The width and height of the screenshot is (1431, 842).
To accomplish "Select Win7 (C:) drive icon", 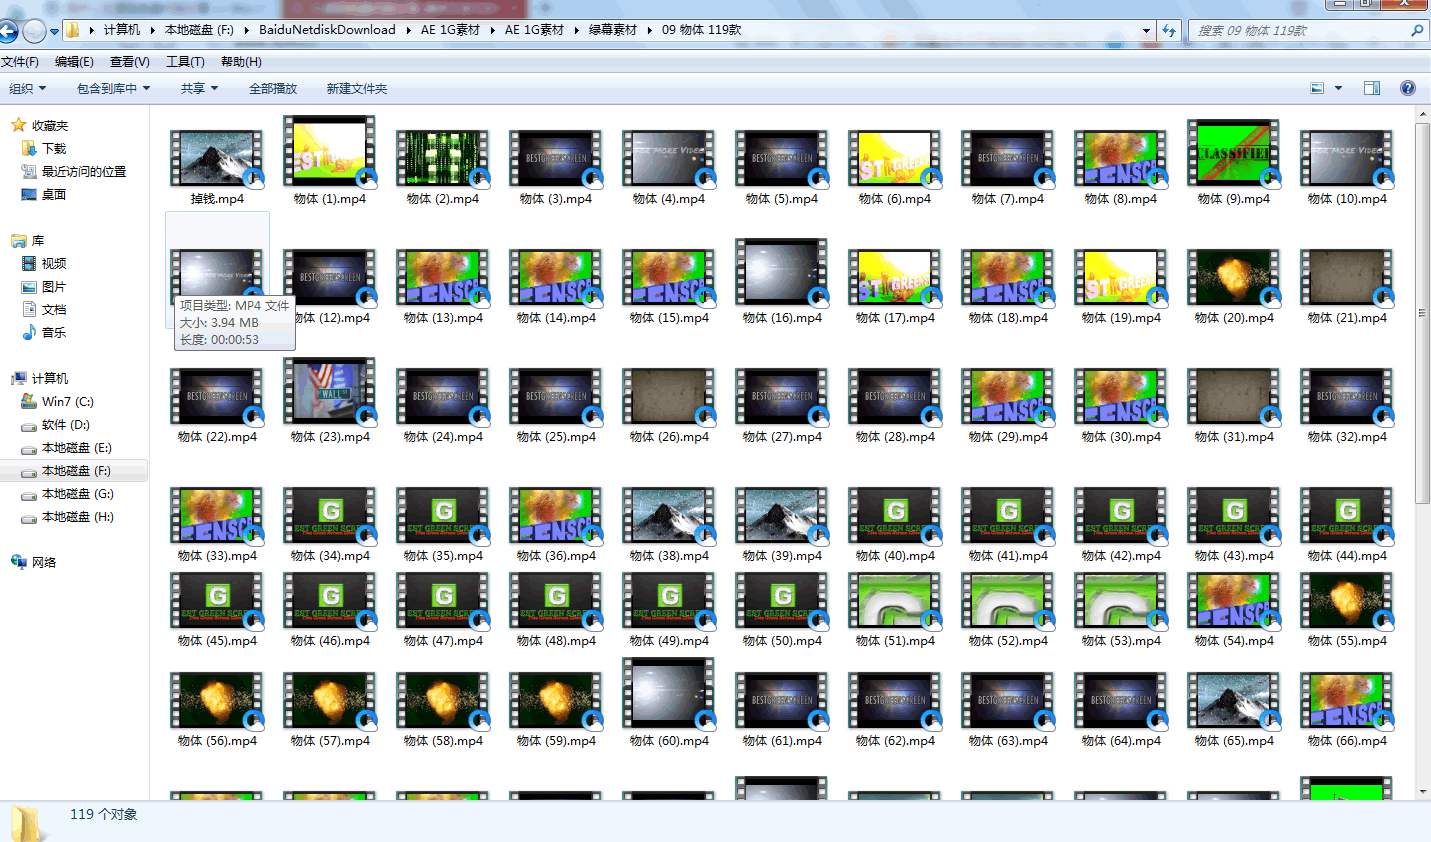I will point(29,401).
